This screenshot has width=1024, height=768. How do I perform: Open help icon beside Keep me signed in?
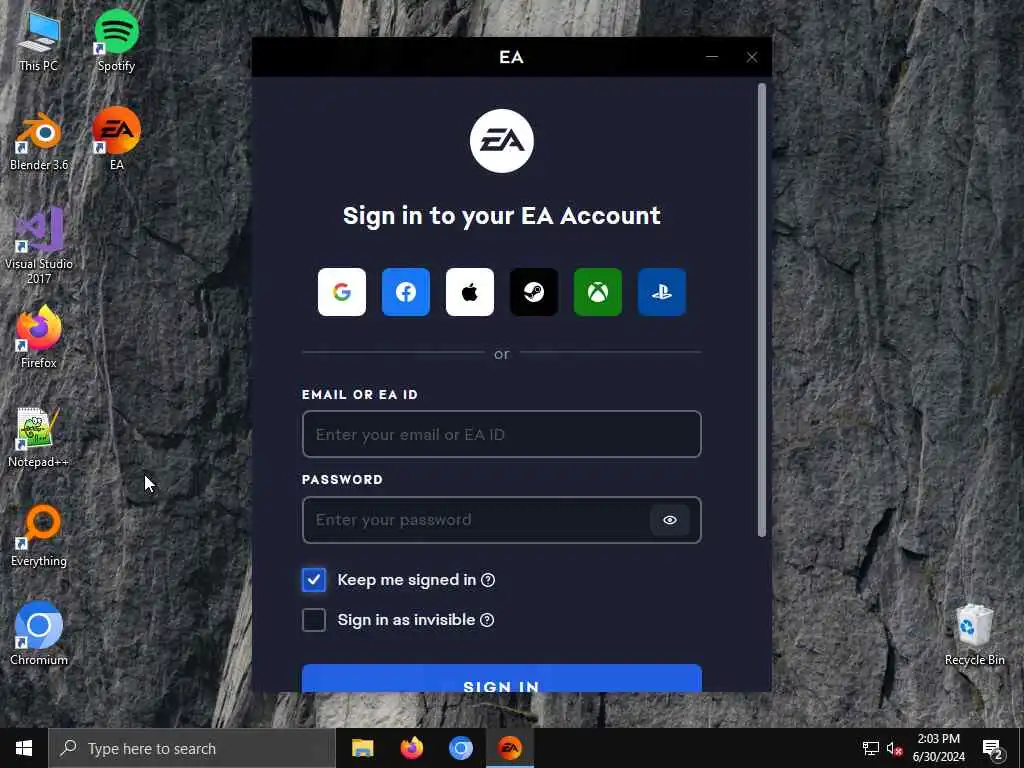point(488,580)
